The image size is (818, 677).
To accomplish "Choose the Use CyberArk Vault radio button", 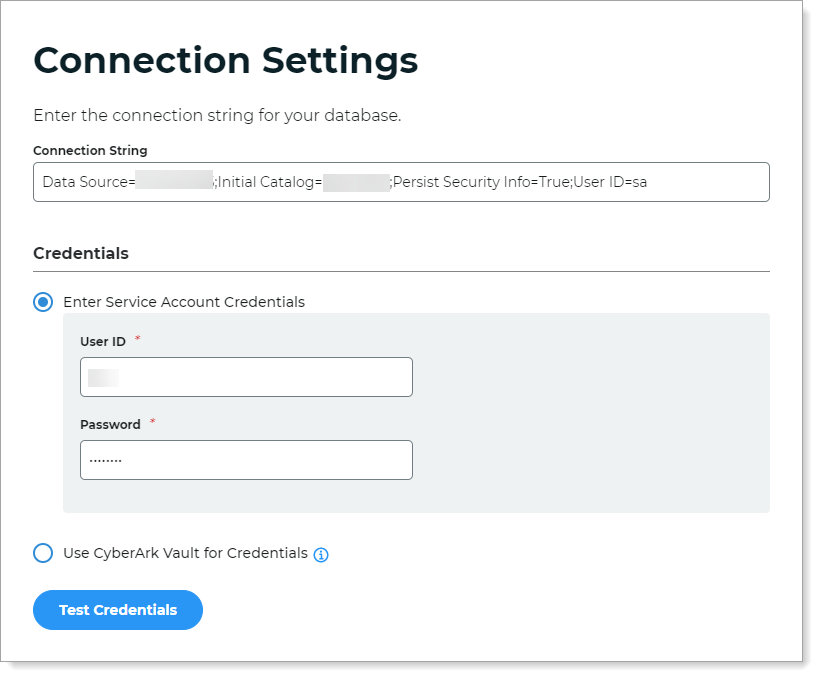I will 43,553.
